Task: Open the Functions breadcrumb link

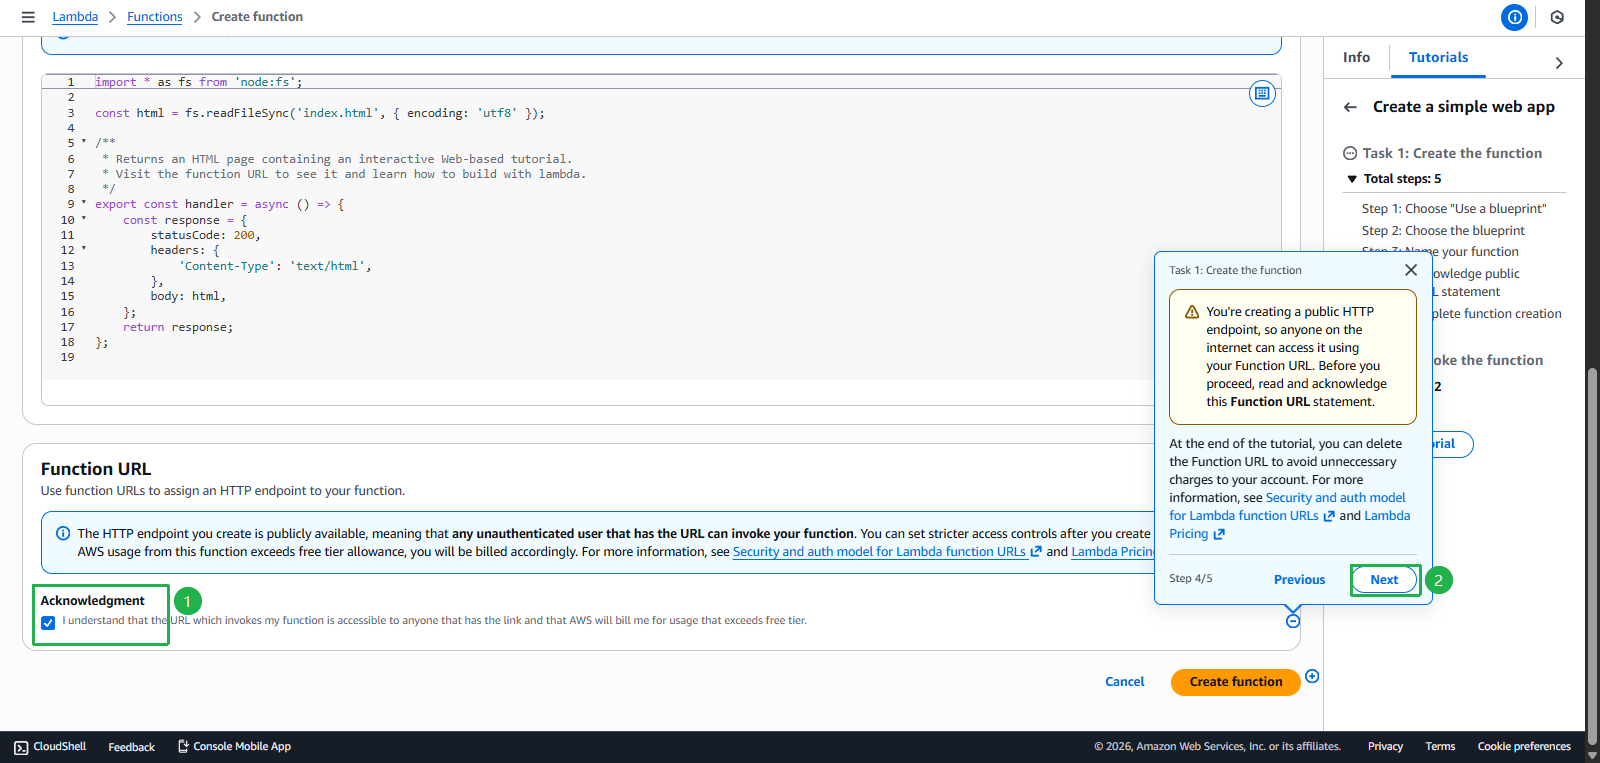Action: click(155, 17)
